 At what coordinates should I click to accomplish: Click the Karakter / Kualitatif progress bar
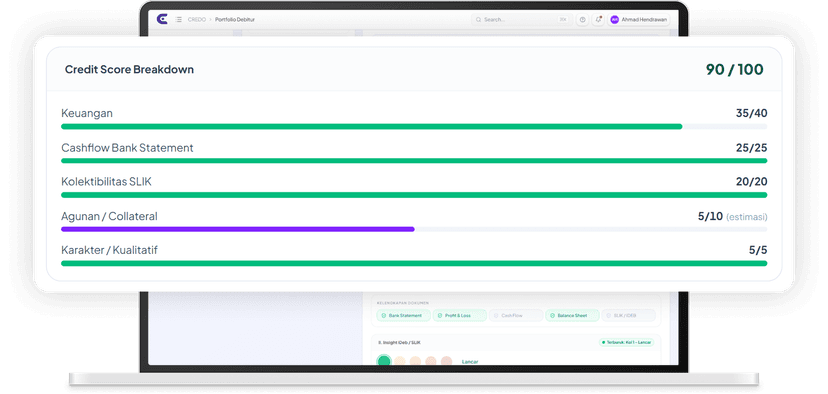click(x=414, y=263)
